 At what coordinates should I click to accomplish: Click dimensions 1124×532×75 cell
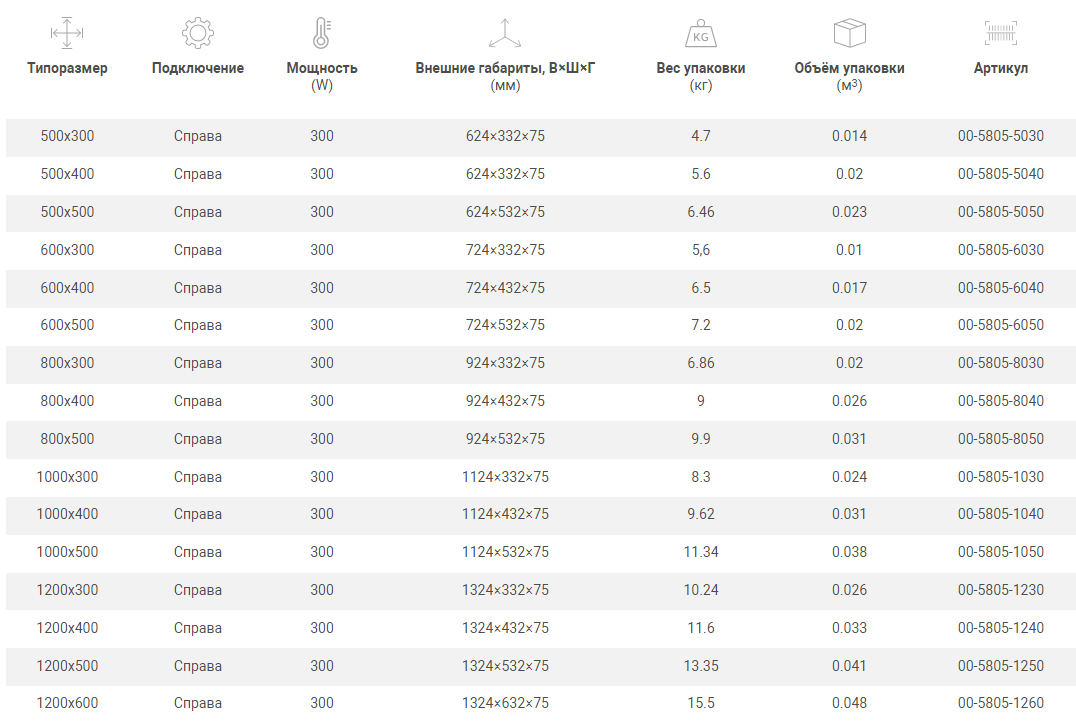pos(505,552)
